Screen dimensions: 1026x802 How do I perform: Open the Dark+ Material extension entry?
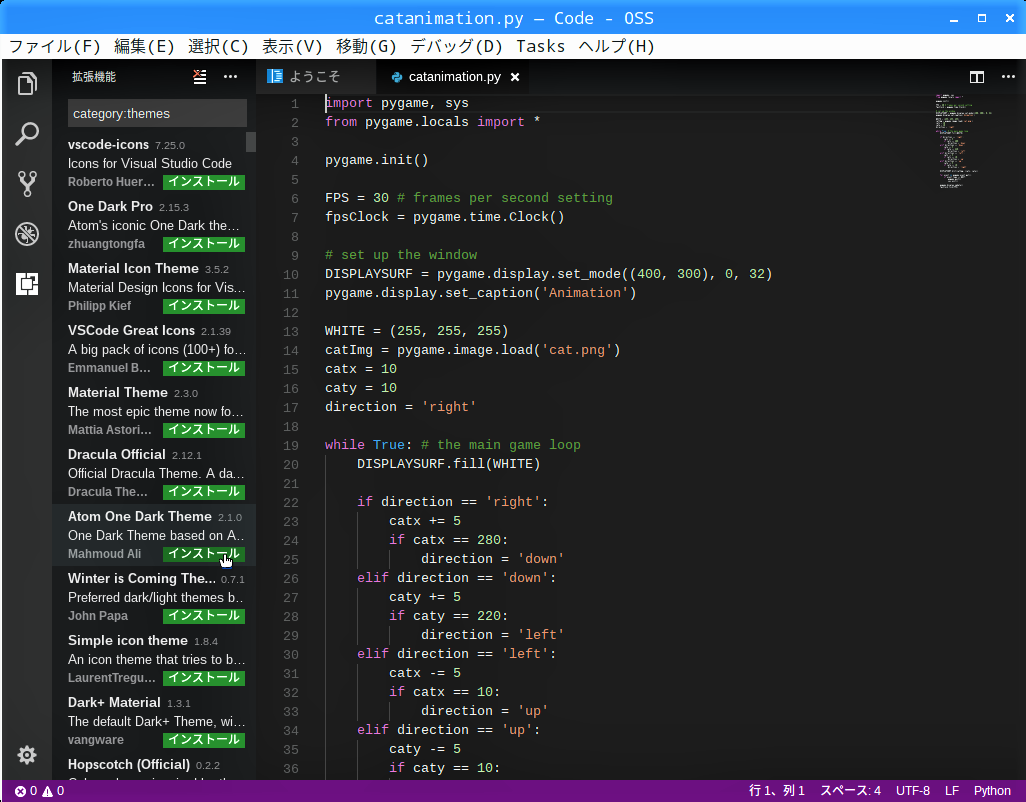pyautogui.click(x=154, y=721)
